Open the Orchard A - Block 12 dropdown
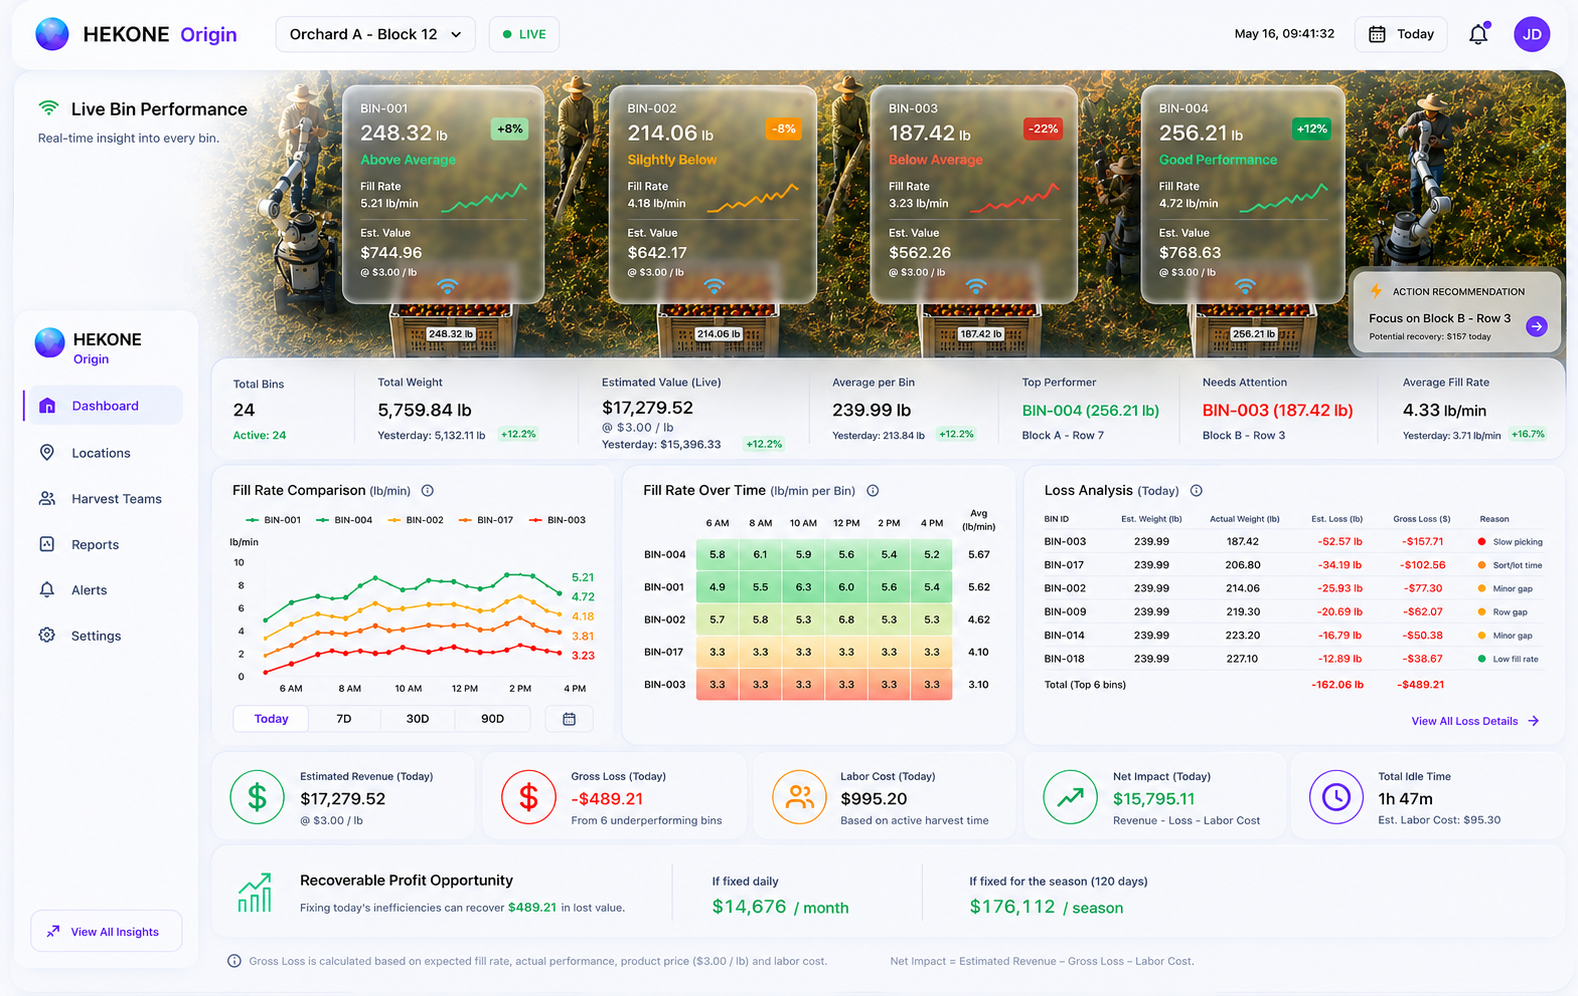This screenshot has width=1578, height=996. tap(375, 34)
